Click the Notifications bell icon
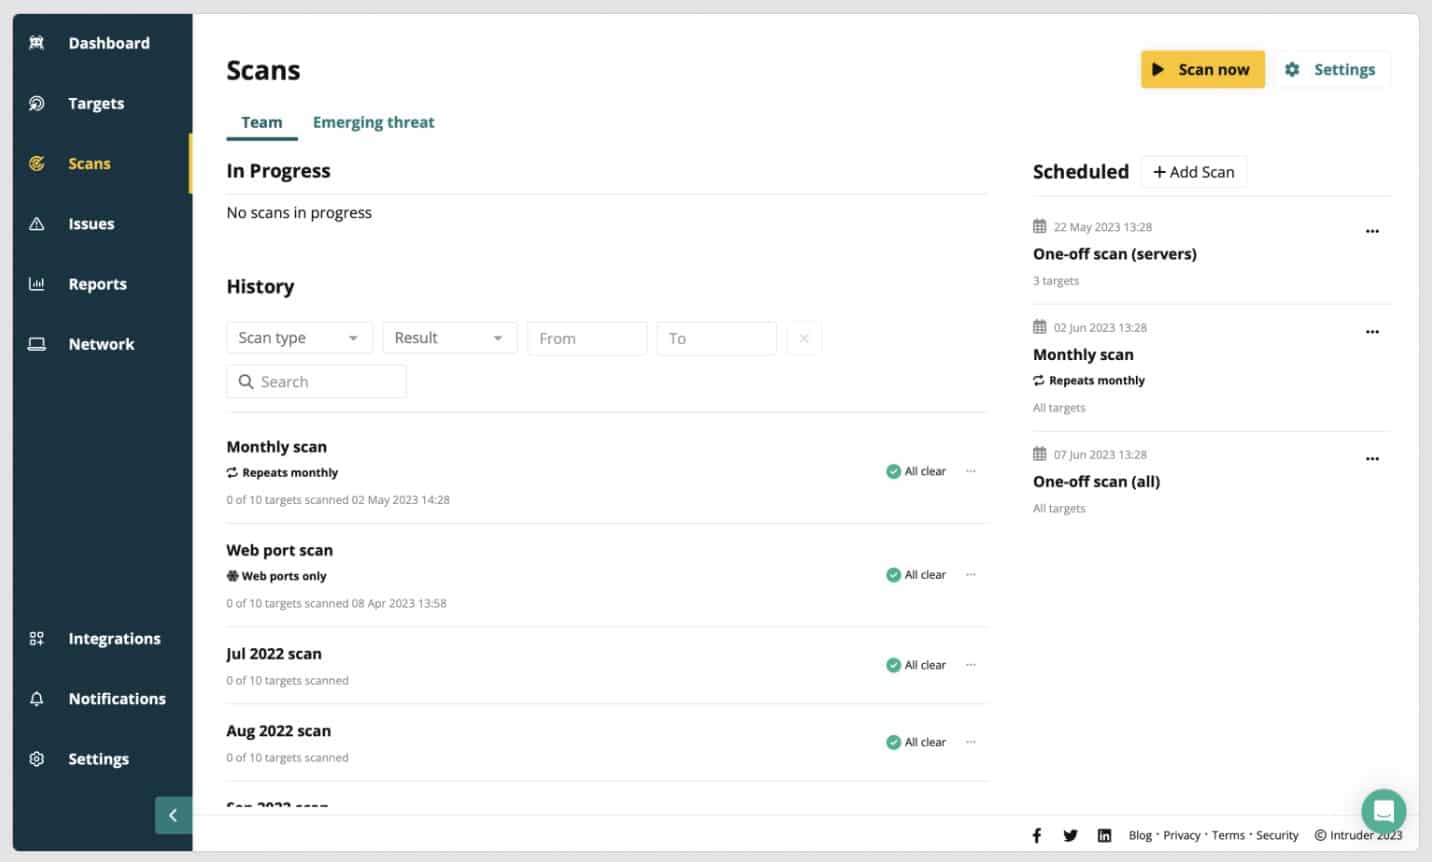The height and width of the screenshot is (862, 1432). point(37,699)
